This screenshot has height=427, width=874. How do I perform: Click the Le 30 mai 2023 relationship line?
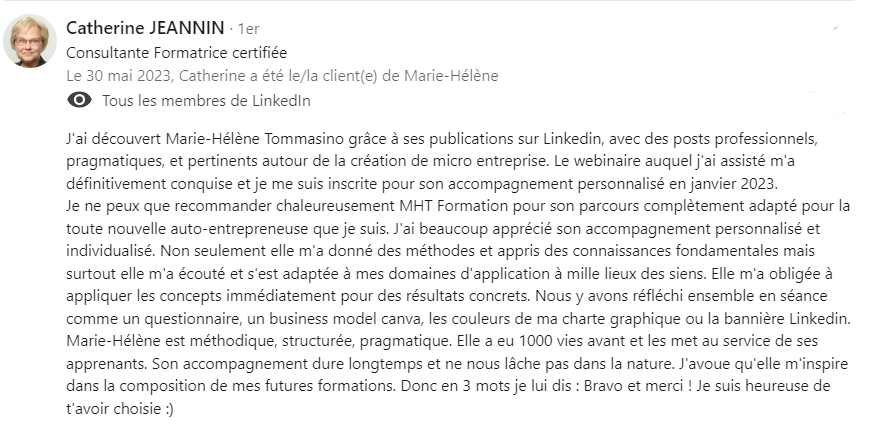tap(282, 75)
